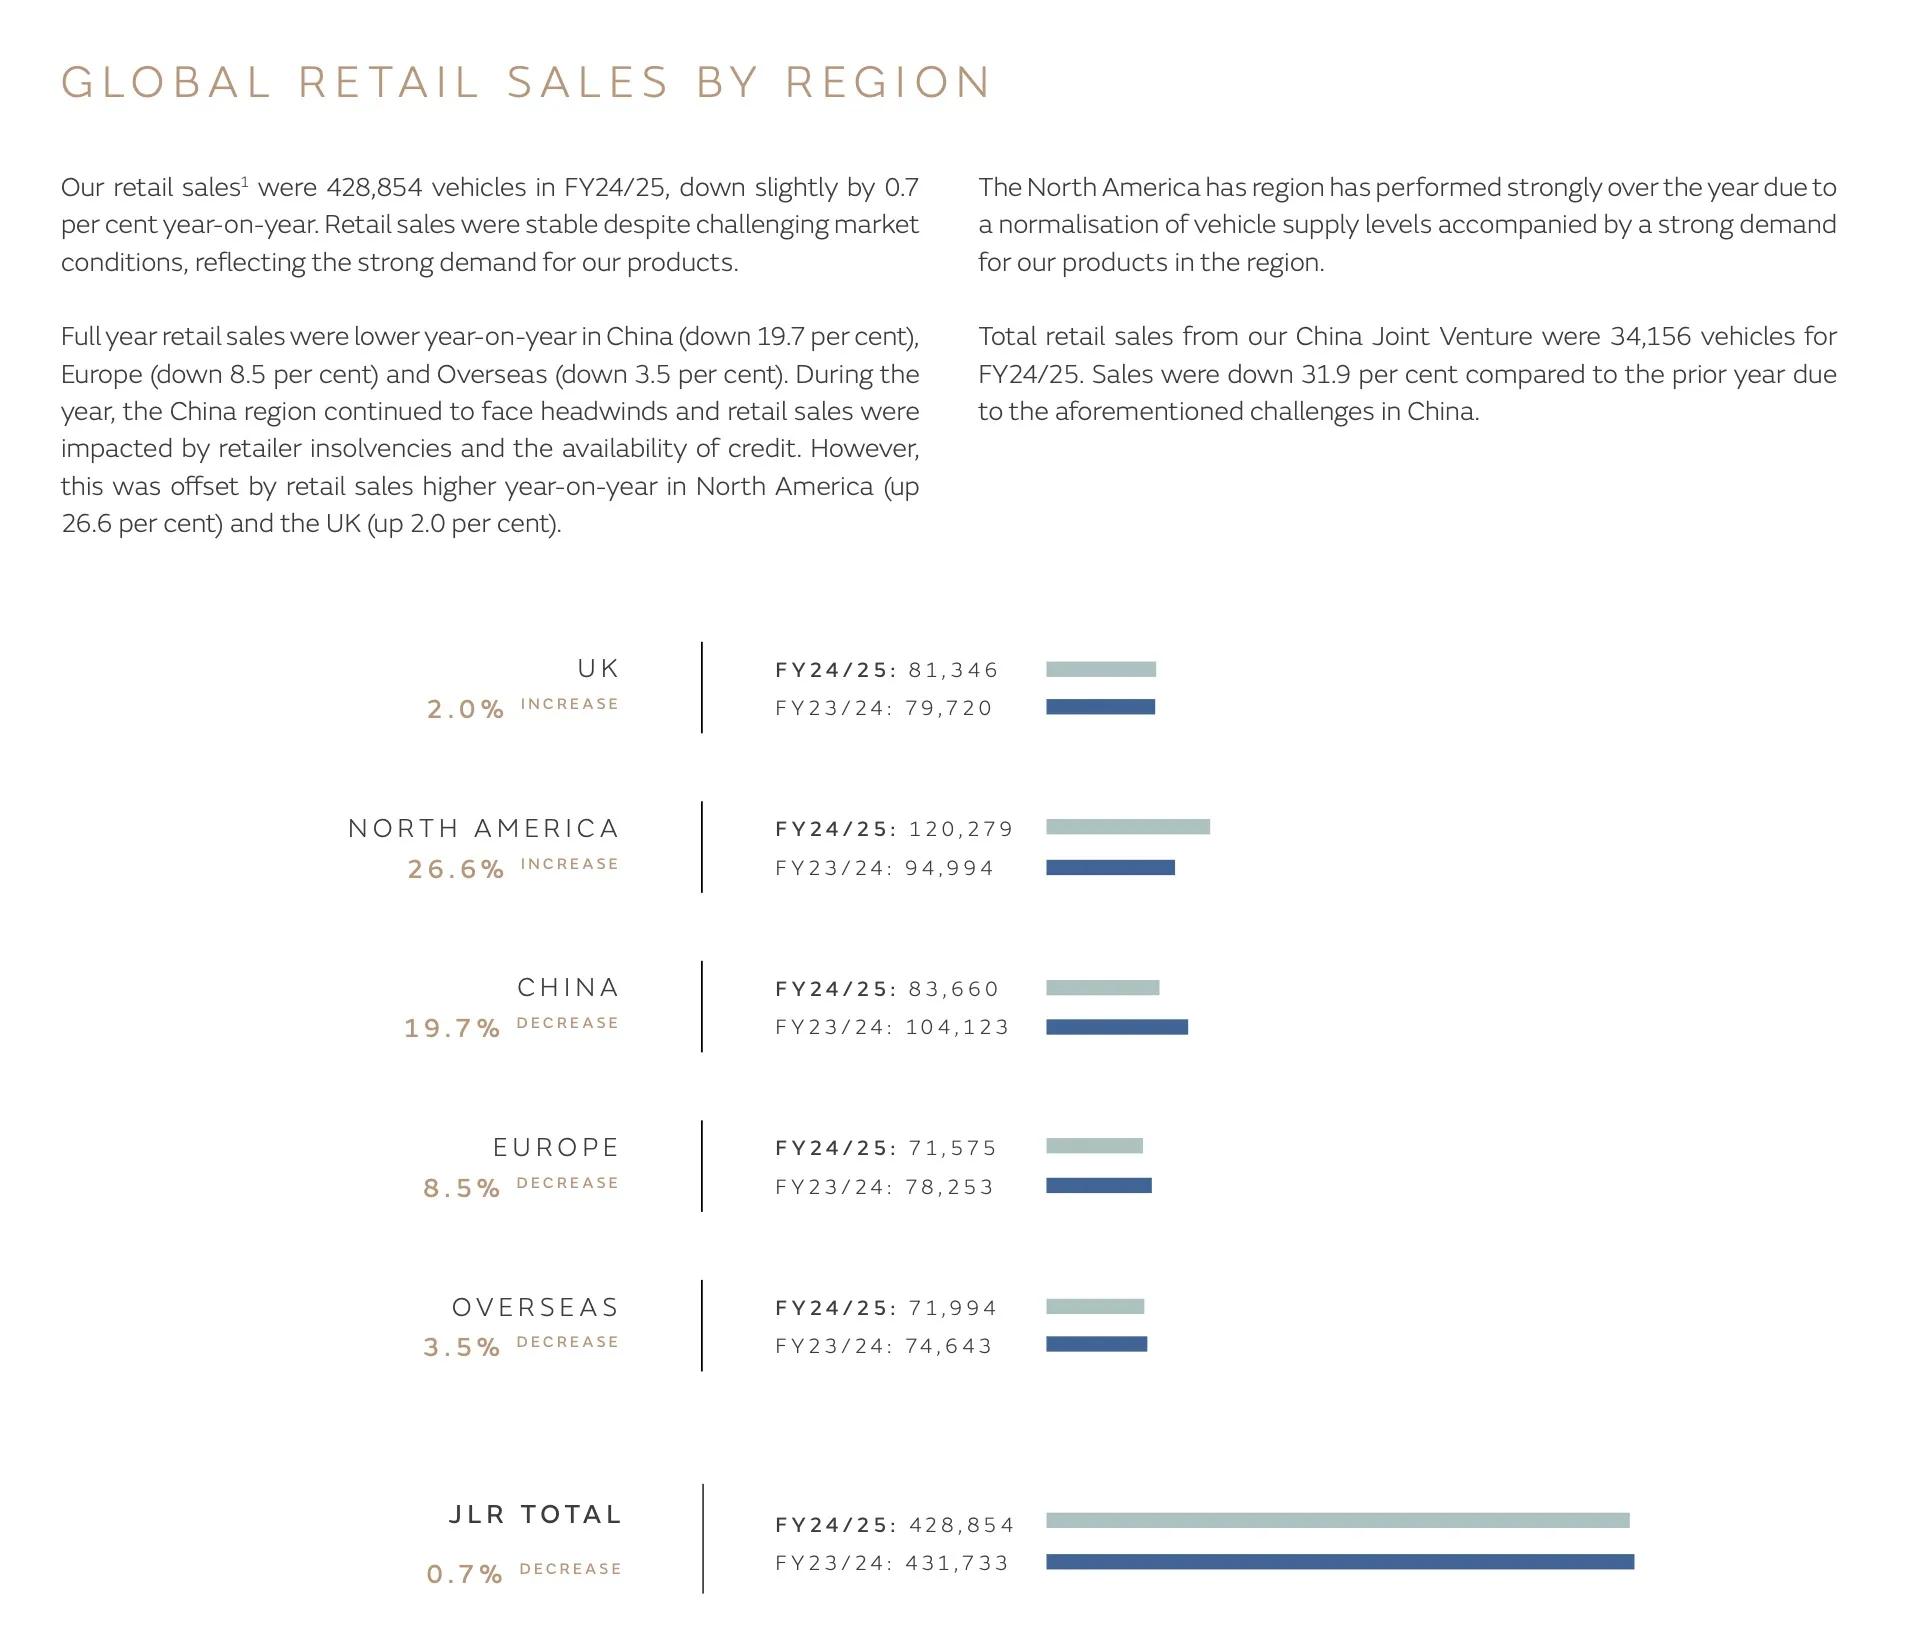The image size is (1926, 1628).
Task: Click the Global Retail Sales By Region heading
Action: coord(526,82)
